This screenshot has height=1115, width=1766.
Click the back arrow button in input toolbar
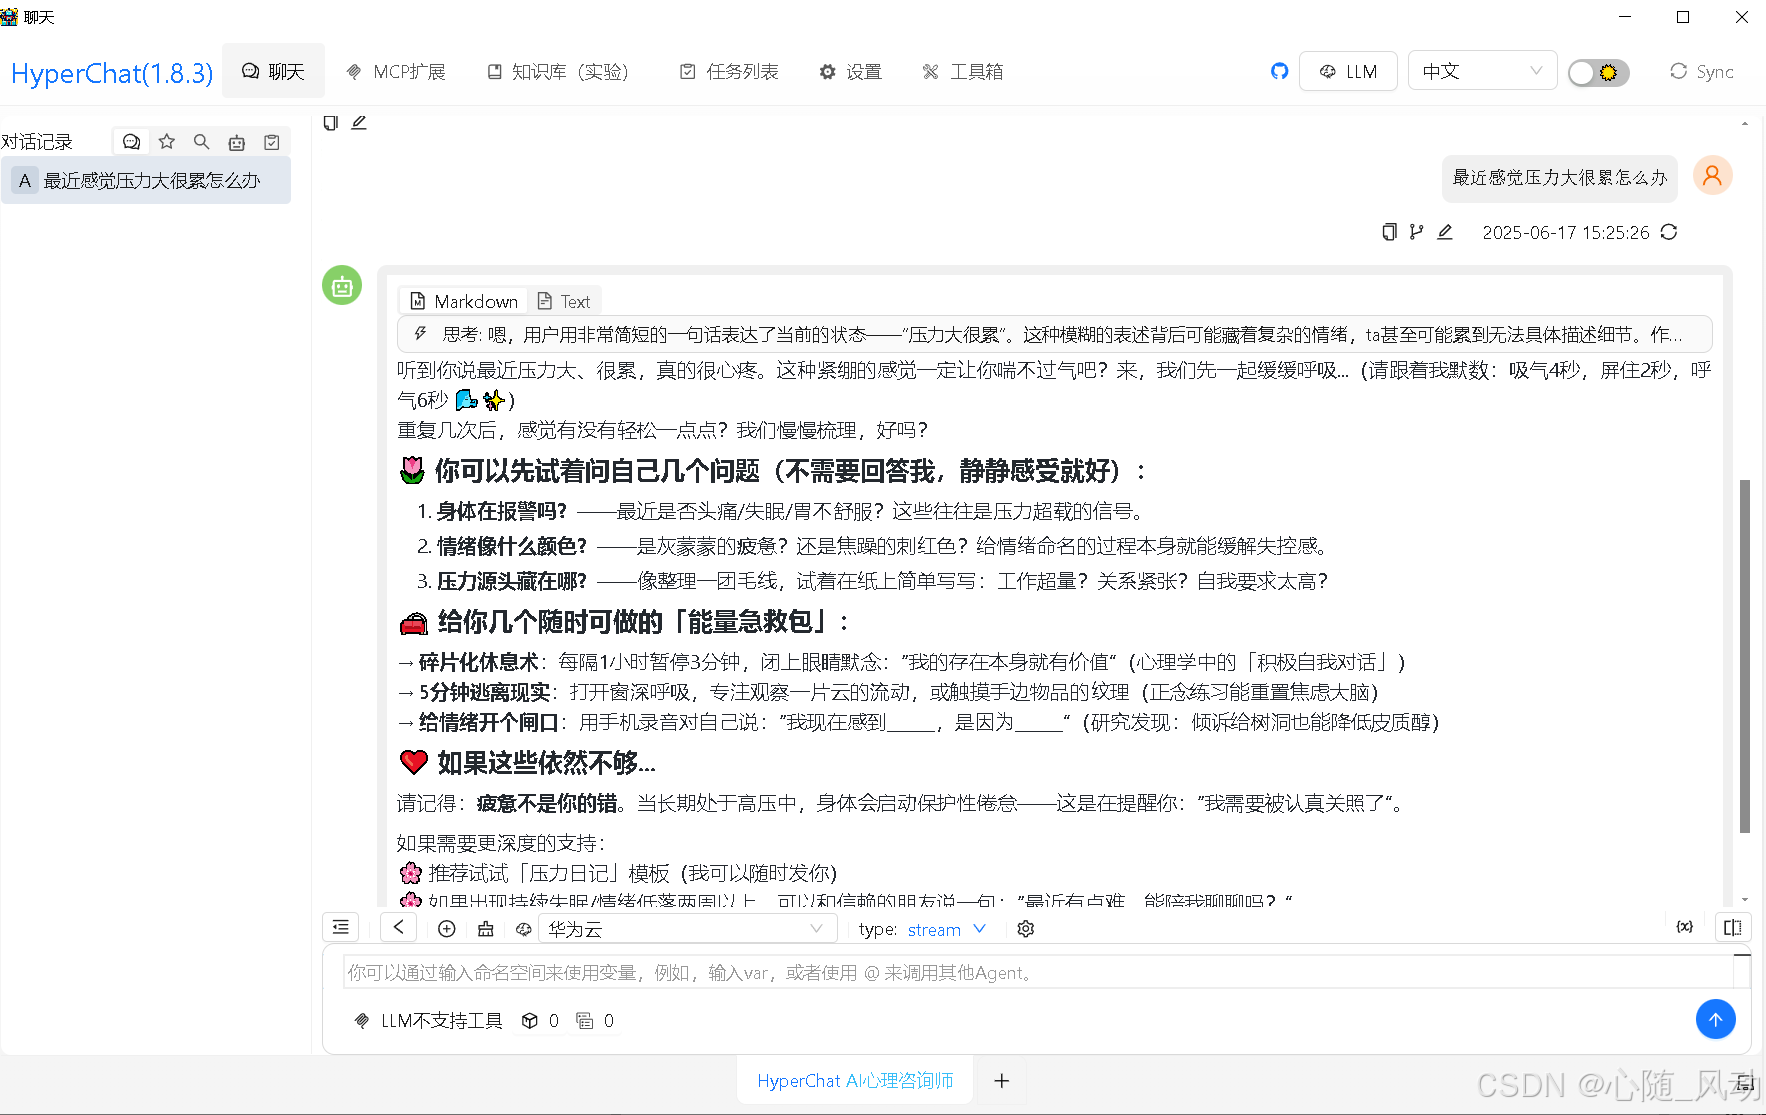coord(399,927)
